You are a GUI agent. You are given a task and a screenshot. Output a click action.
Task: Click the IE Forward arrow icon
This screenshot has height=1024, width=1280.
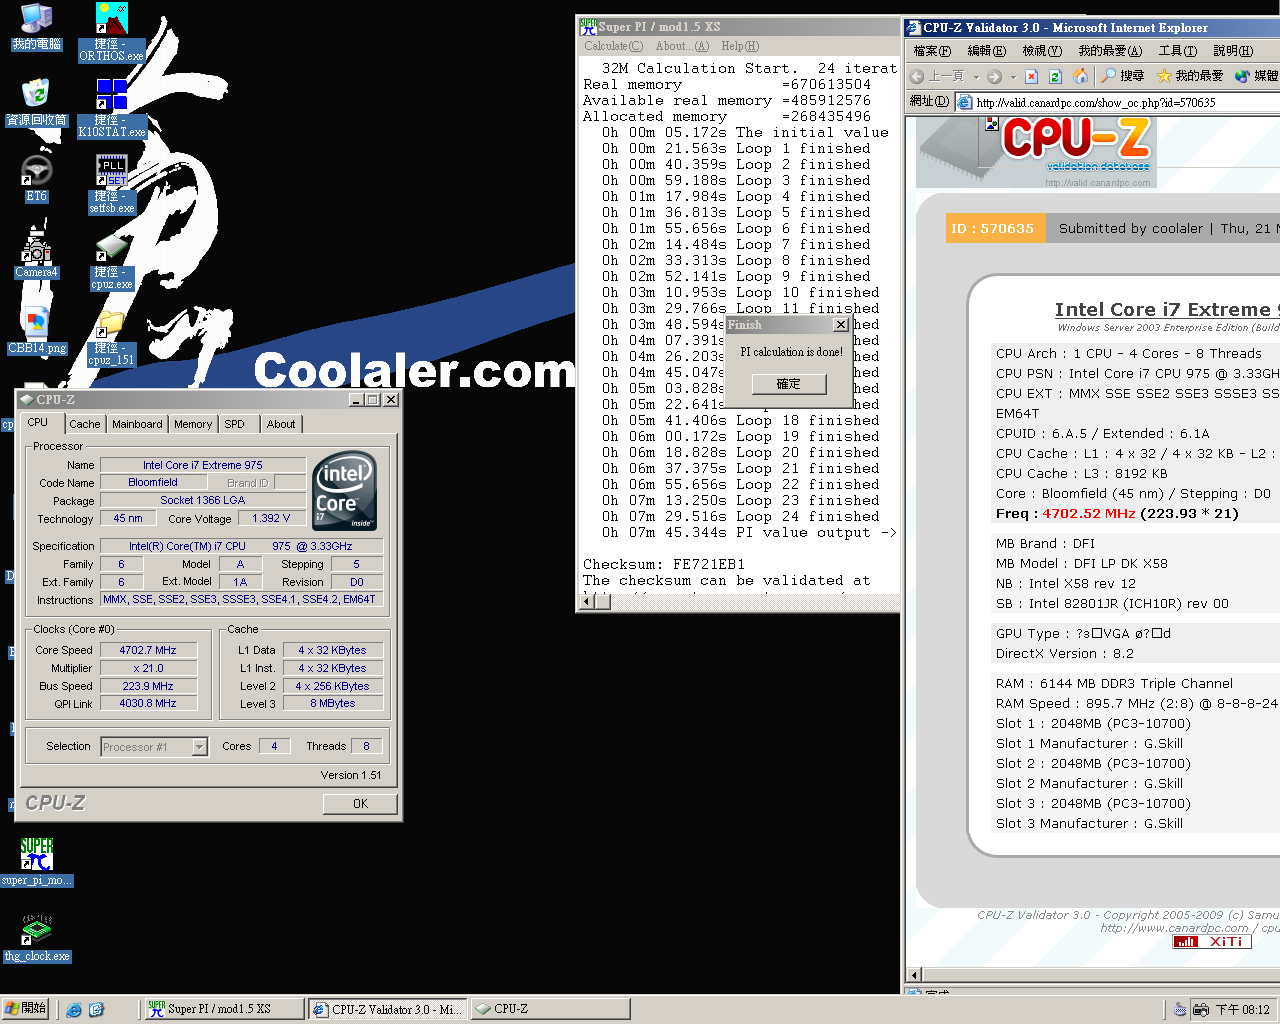tap(994, 76)
